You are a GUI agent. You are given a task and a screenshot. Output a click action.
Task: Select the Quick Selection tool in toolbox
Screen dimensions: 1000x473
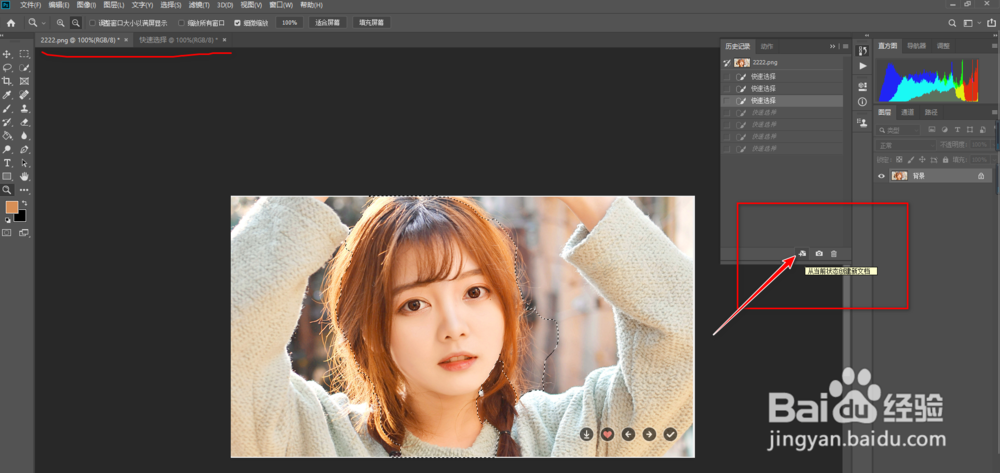[24, 68]
